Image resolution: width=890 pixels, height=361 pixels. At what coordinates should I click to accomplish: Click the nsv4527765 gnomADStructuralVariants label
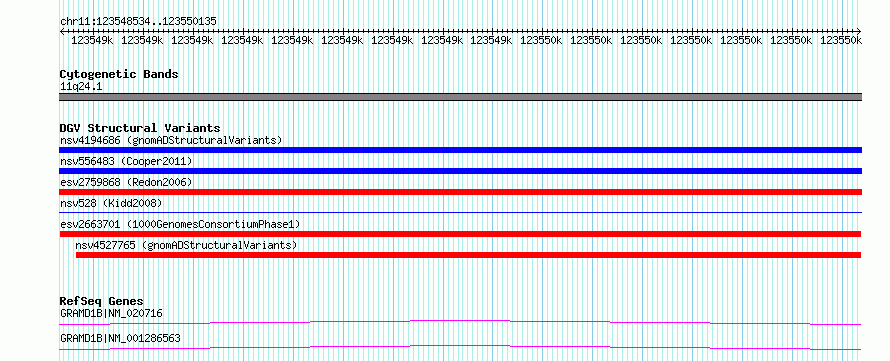point(186,245)
